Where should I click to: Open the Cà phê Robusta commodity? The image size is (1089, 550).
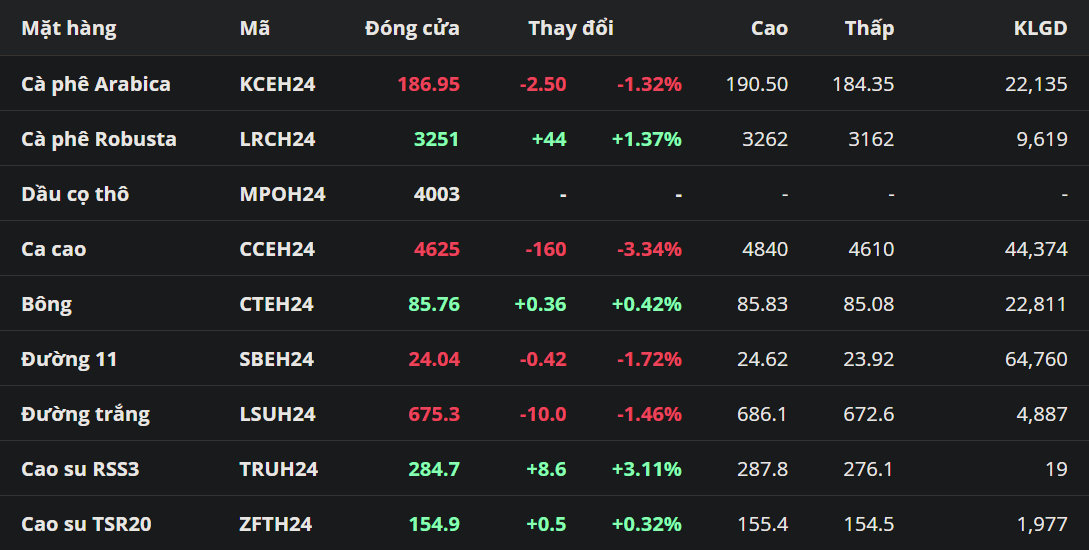tap(99, 139)
